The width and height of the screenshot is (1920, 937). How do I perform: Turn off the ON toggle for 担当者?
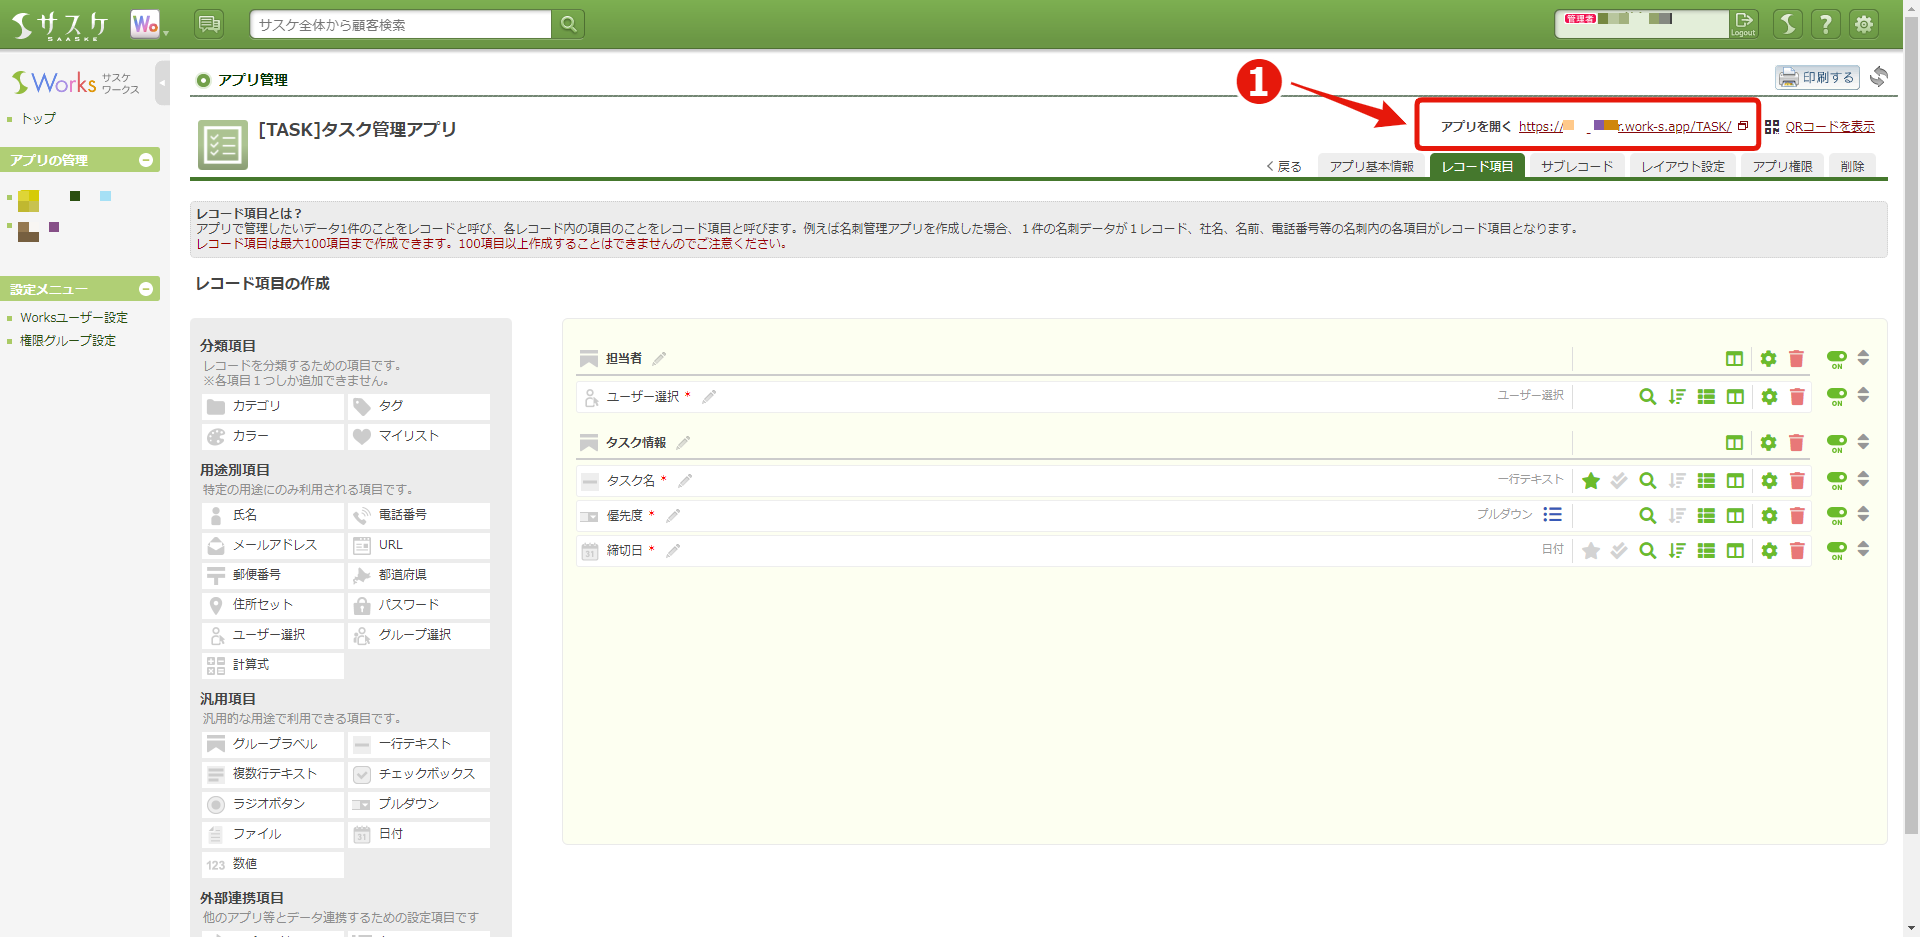1836,357
